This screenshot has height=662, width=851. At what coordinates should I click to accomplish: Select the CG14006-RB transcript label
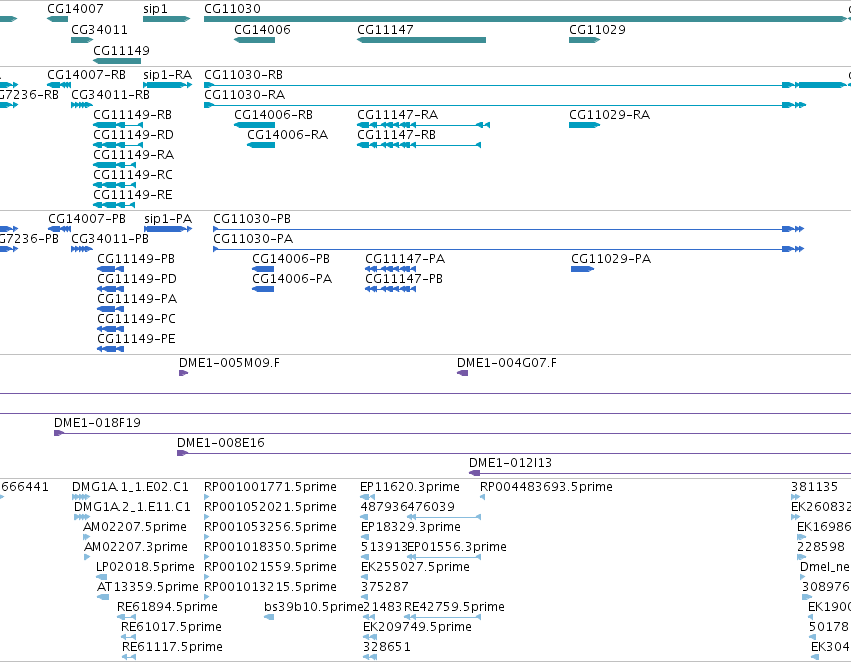tap(273, 114)
